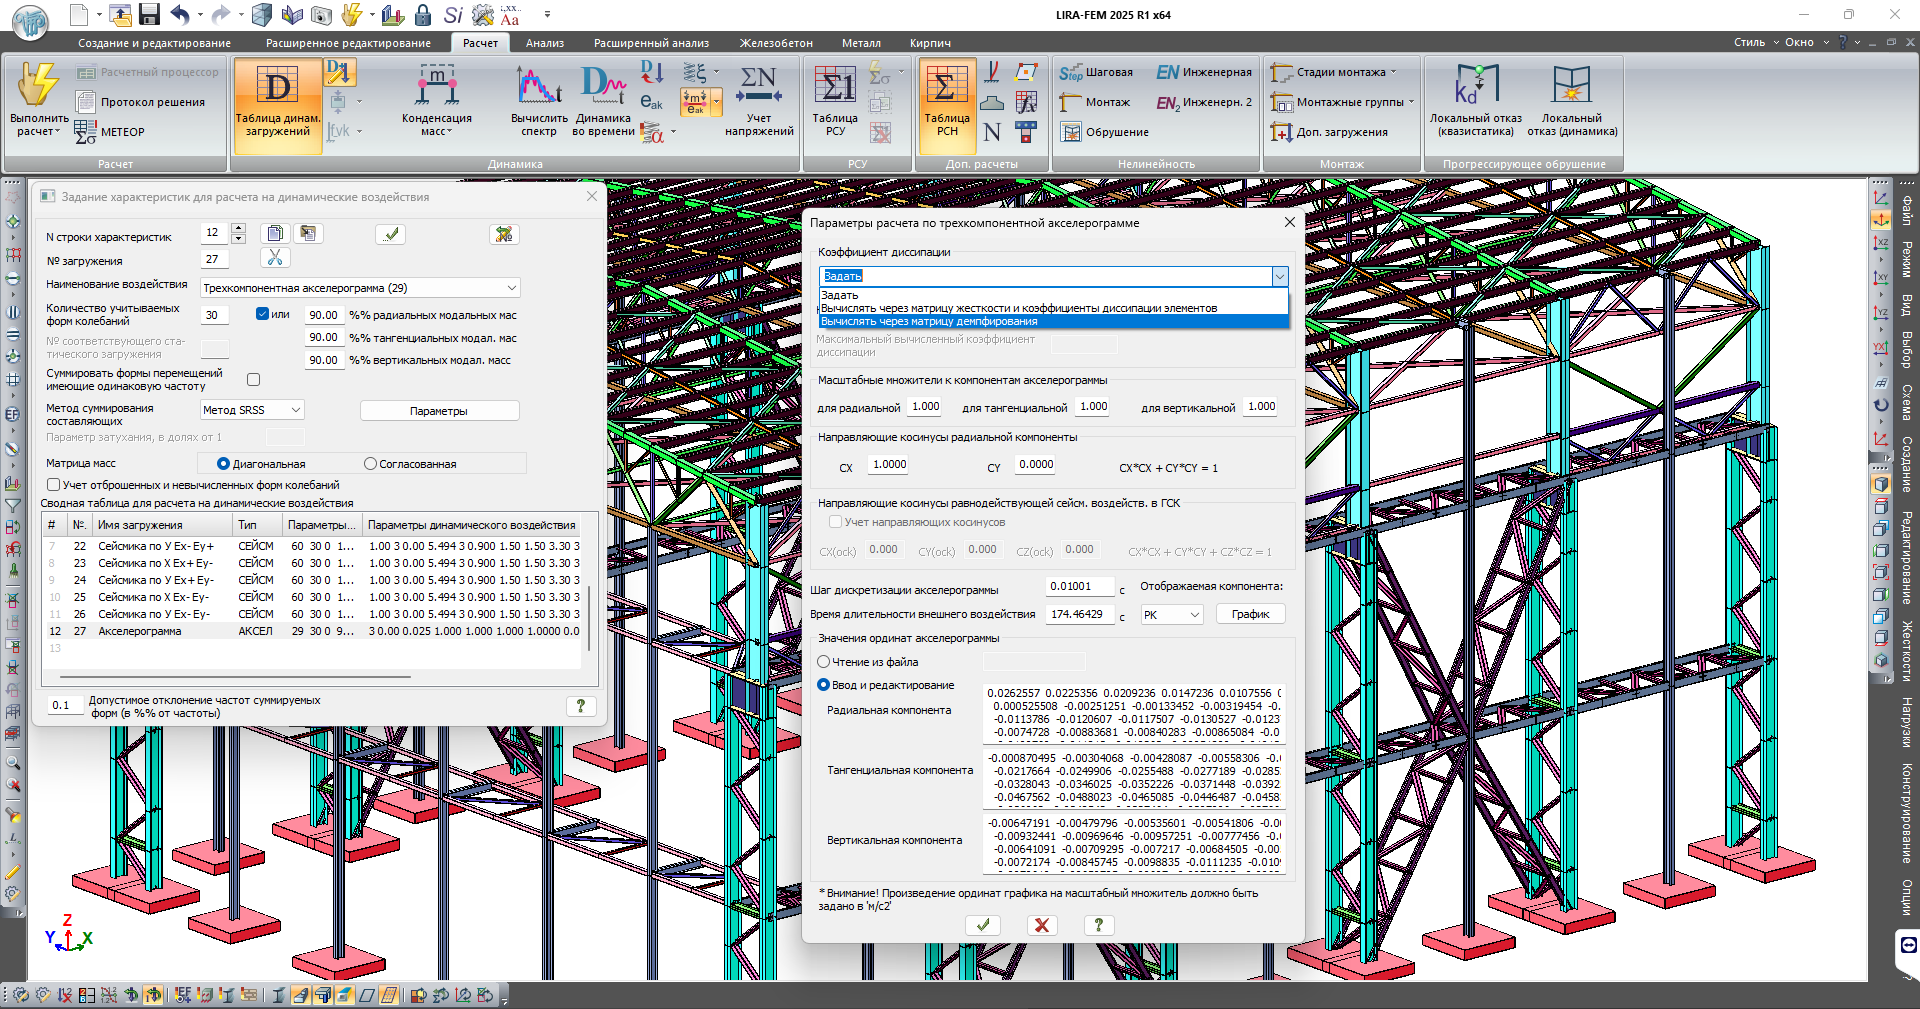
Task: Select 'Согласованная' mass matrix radio button
Action: point(371,464)
